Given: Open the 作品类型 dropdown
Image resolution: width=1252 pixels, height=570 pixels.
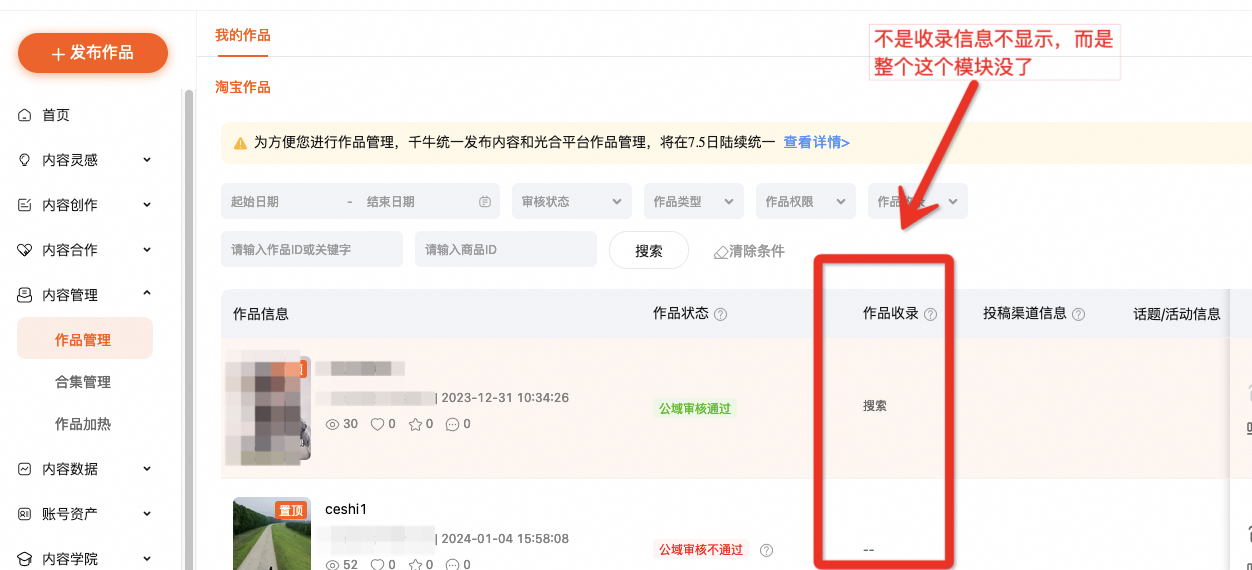Looking at the screenshot, I should click(694, 201).
